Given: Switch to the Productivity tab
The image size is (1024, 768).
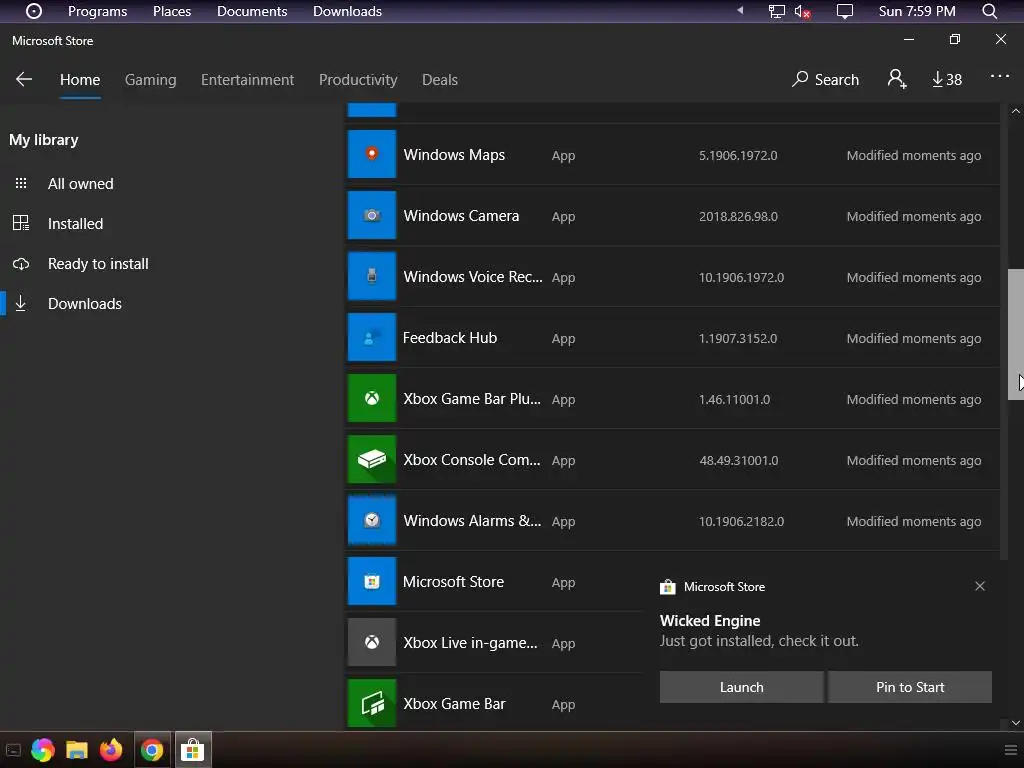Looking at the screenshot, I should pyautogui.click(x=358, y=80).
